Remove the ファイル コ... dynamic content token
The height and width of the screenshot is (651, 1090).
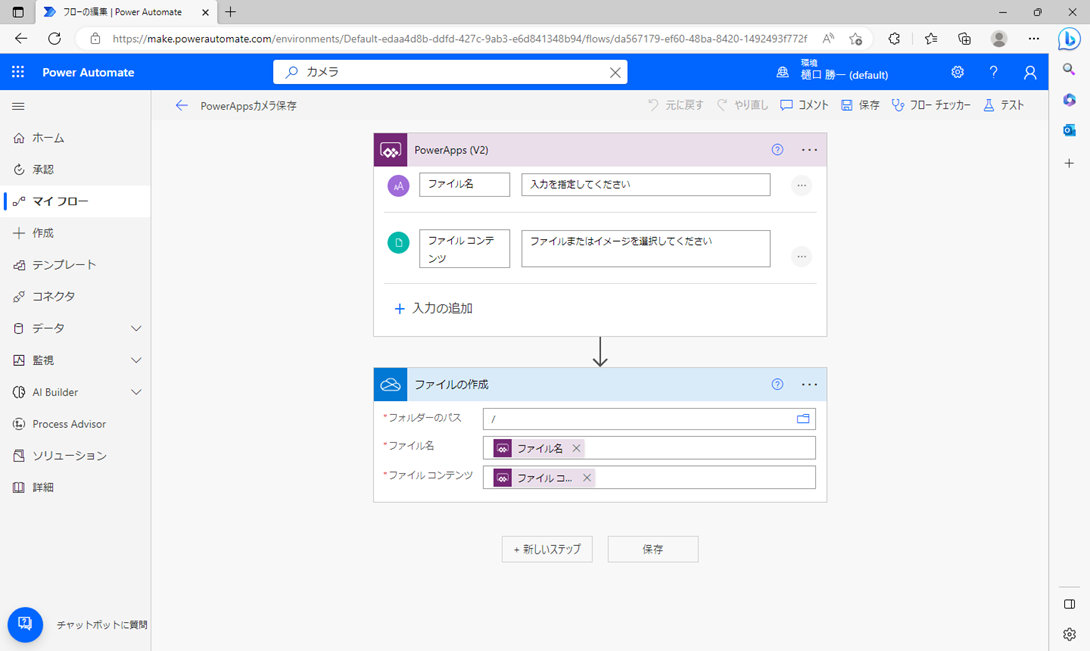(587, 478)
